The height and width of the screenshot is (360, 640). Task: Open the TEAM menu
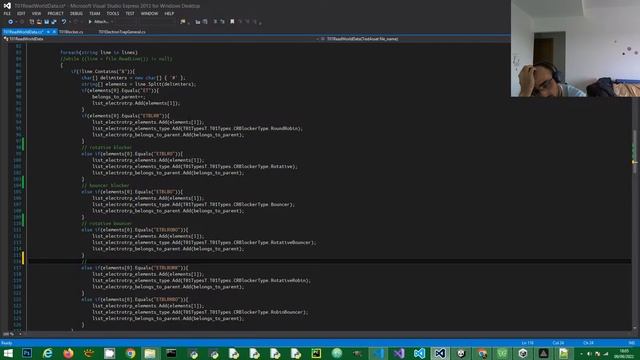tap(95, 13)
